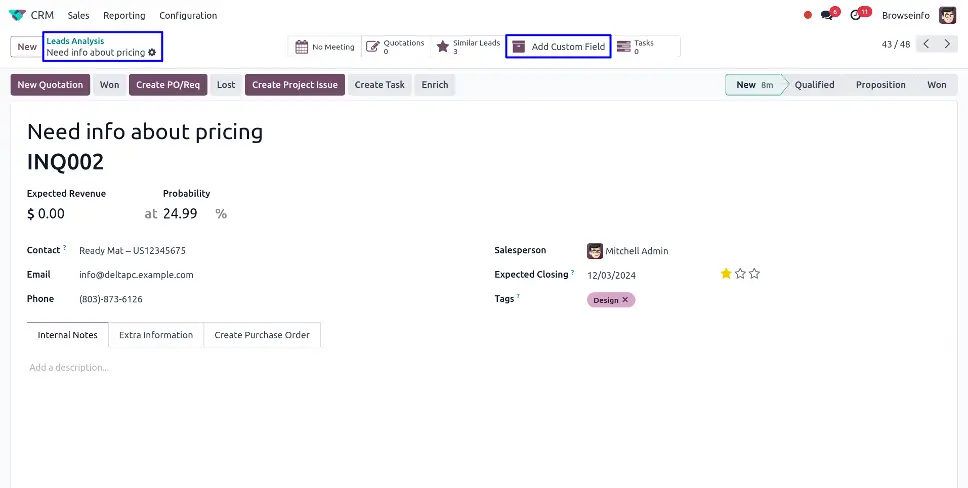968x488 pixels.
Task: Set priority to two stars
Action: tap(740, 273)
